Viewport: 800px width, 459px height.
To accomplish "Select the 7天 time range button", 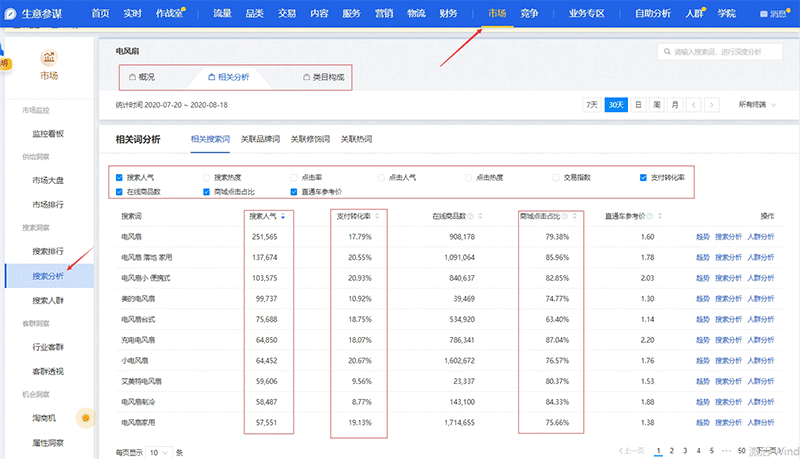I will (592, 104).
